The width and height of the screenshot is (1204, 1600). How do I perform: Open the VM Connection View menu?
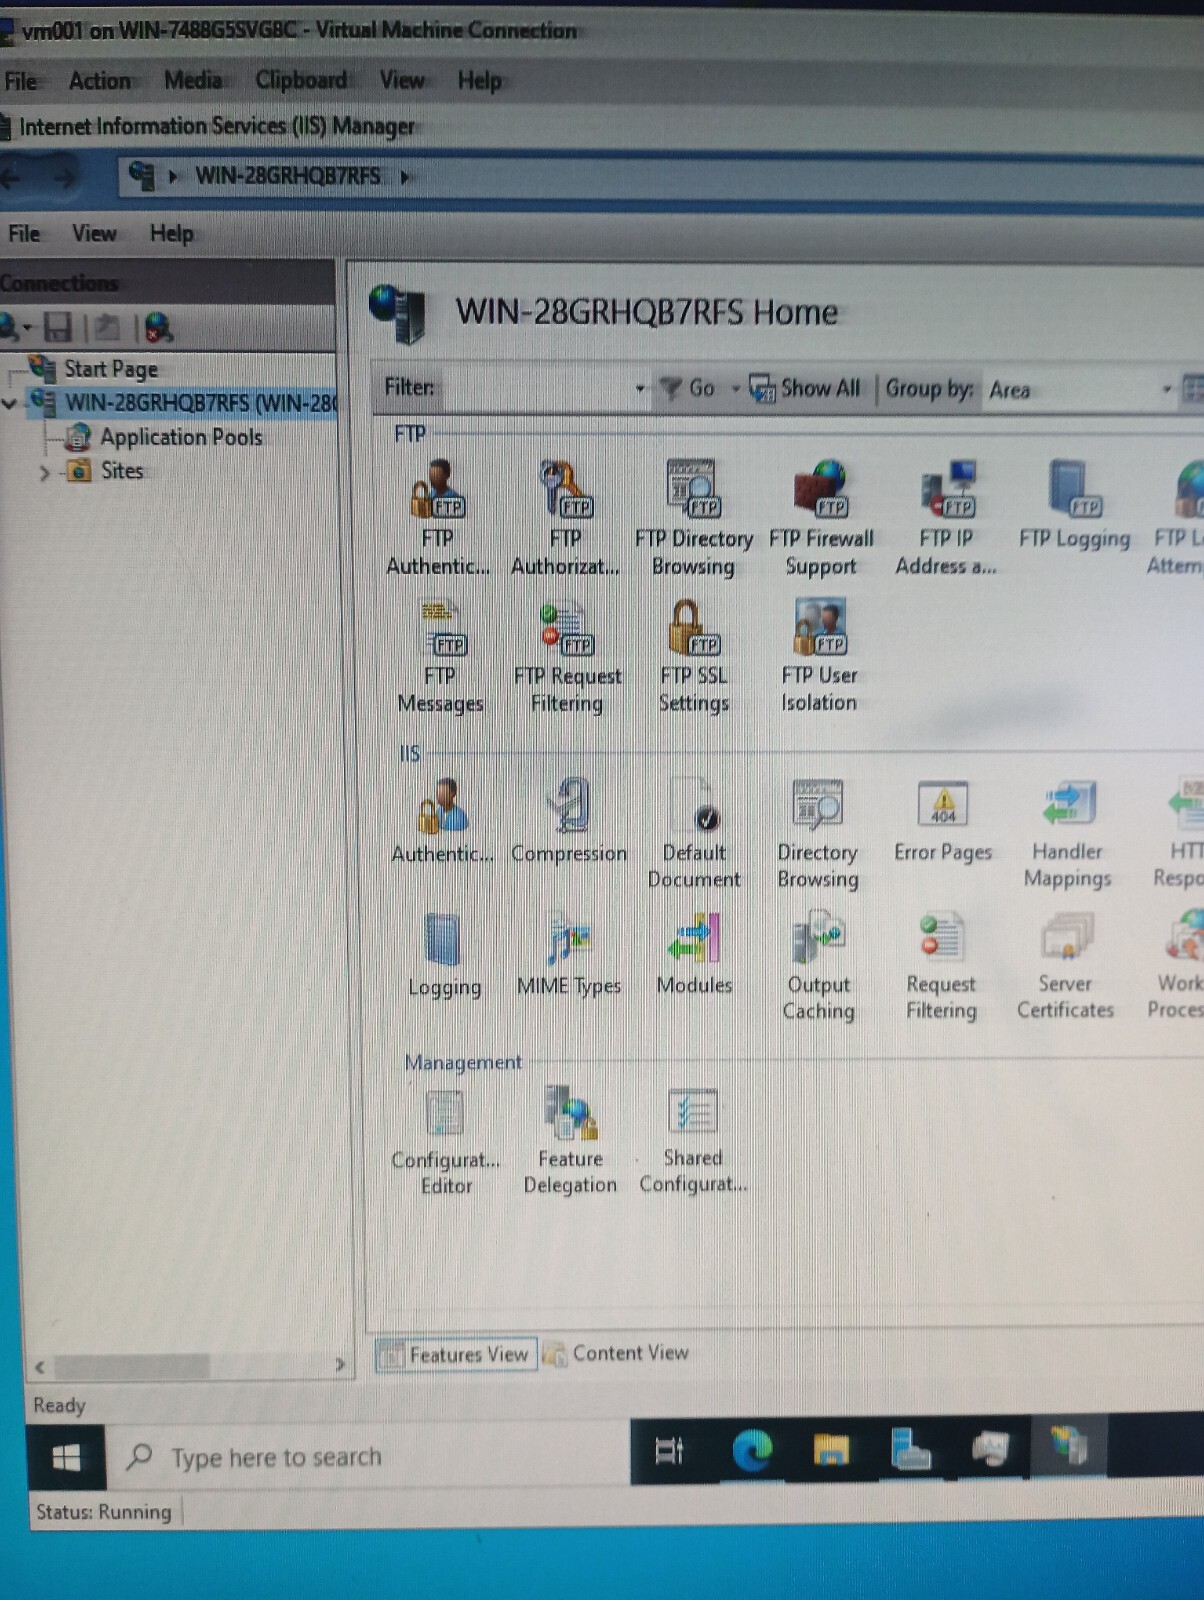click(402, 79)
